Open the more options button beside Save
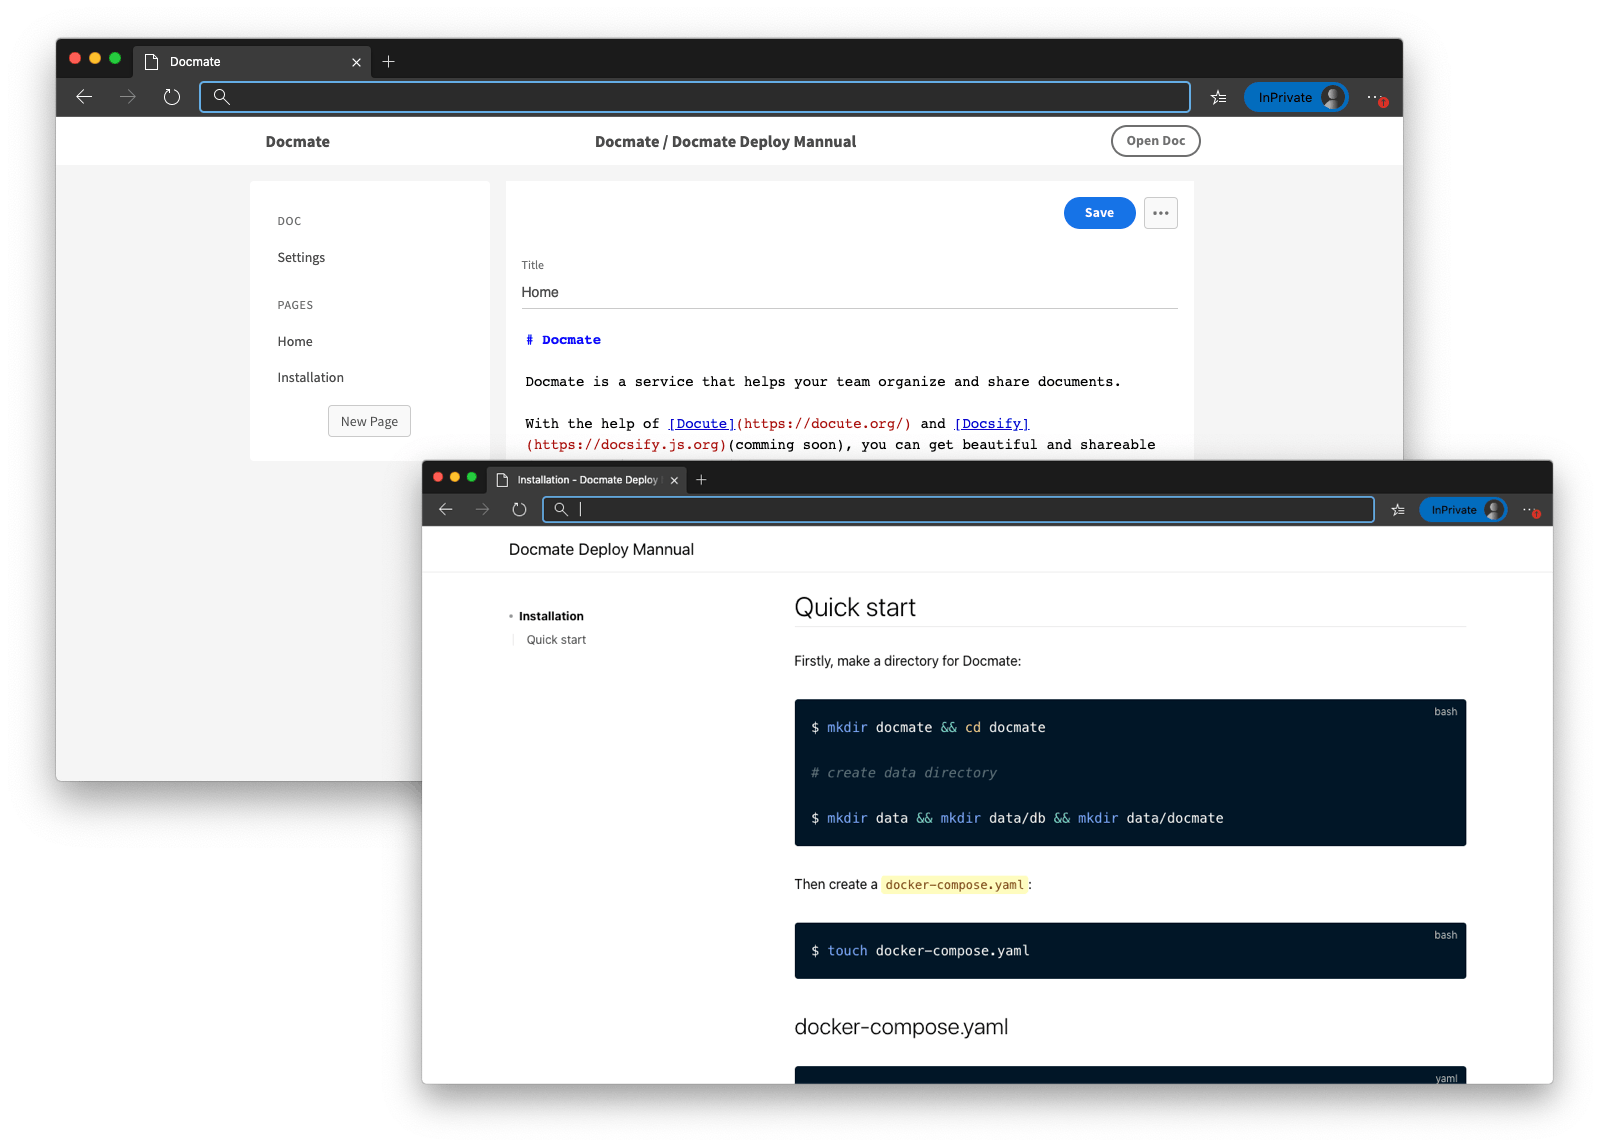Viewport: 1600px width, 1146px height. pyautogui.click(x=1161, y=213)
